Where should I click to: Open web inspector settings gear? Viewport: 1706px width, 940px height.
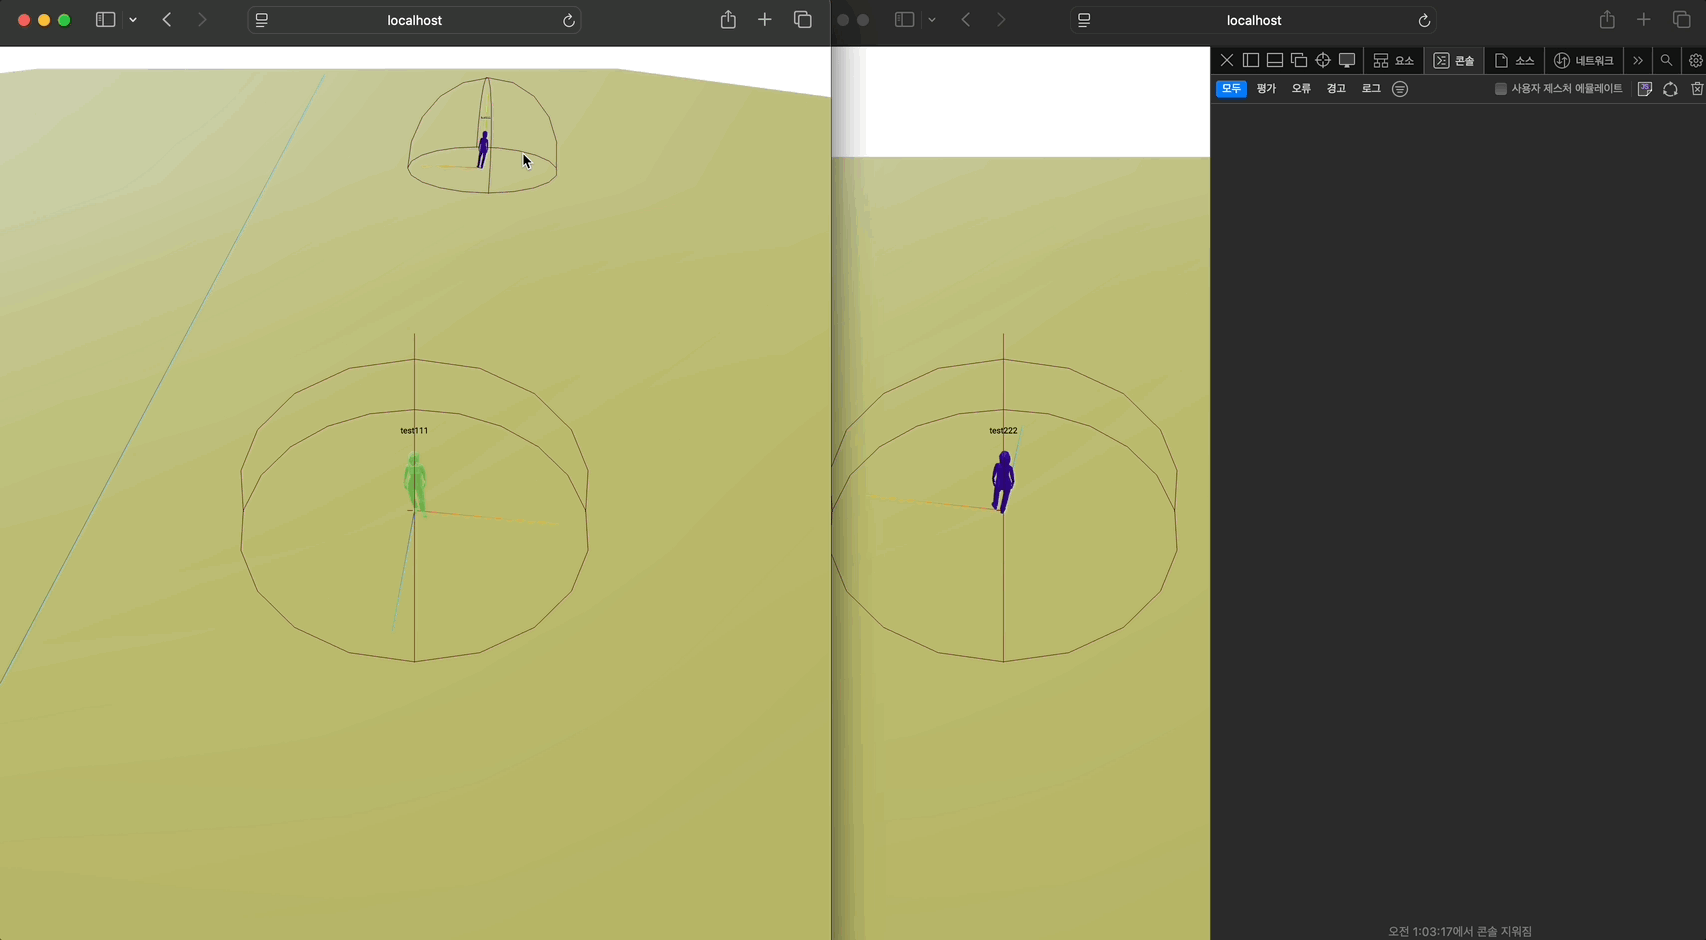click(x=1696, y=61)
